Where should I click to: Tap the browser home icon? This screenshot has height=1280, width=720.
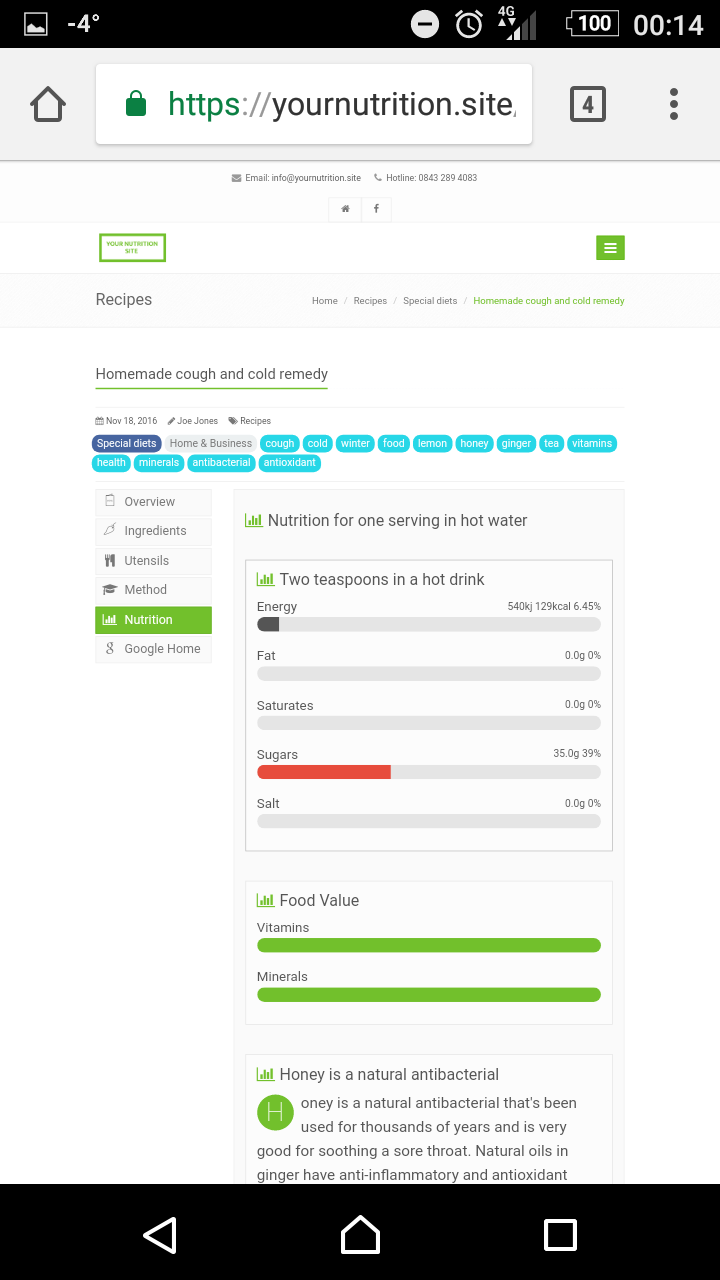48,104
